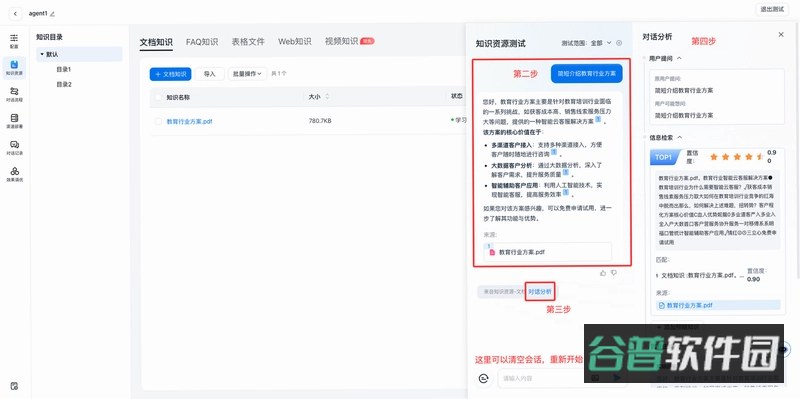Select 目录2 in the knowledge directory
This screenshot has height=399, width=800.
coord(64,84)
